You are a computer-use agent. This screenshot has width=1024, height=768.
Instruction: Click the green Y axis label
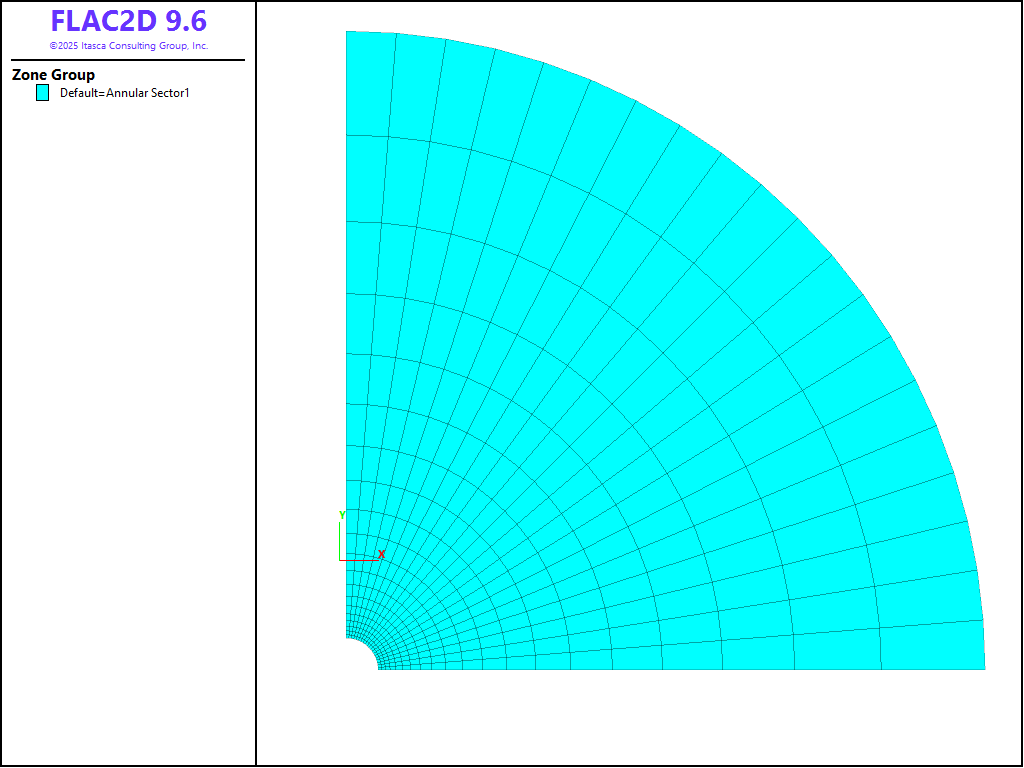(342, 516)
